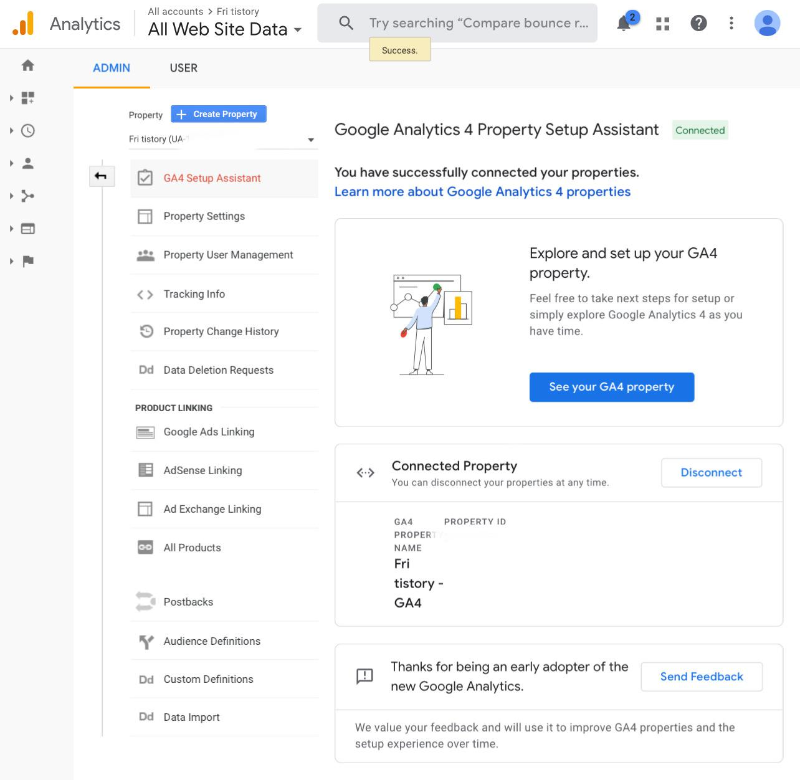Image resolution: width=800 pixels, height=780 pixels.
Task: Click the Create Property button
Action: [218, 114]
